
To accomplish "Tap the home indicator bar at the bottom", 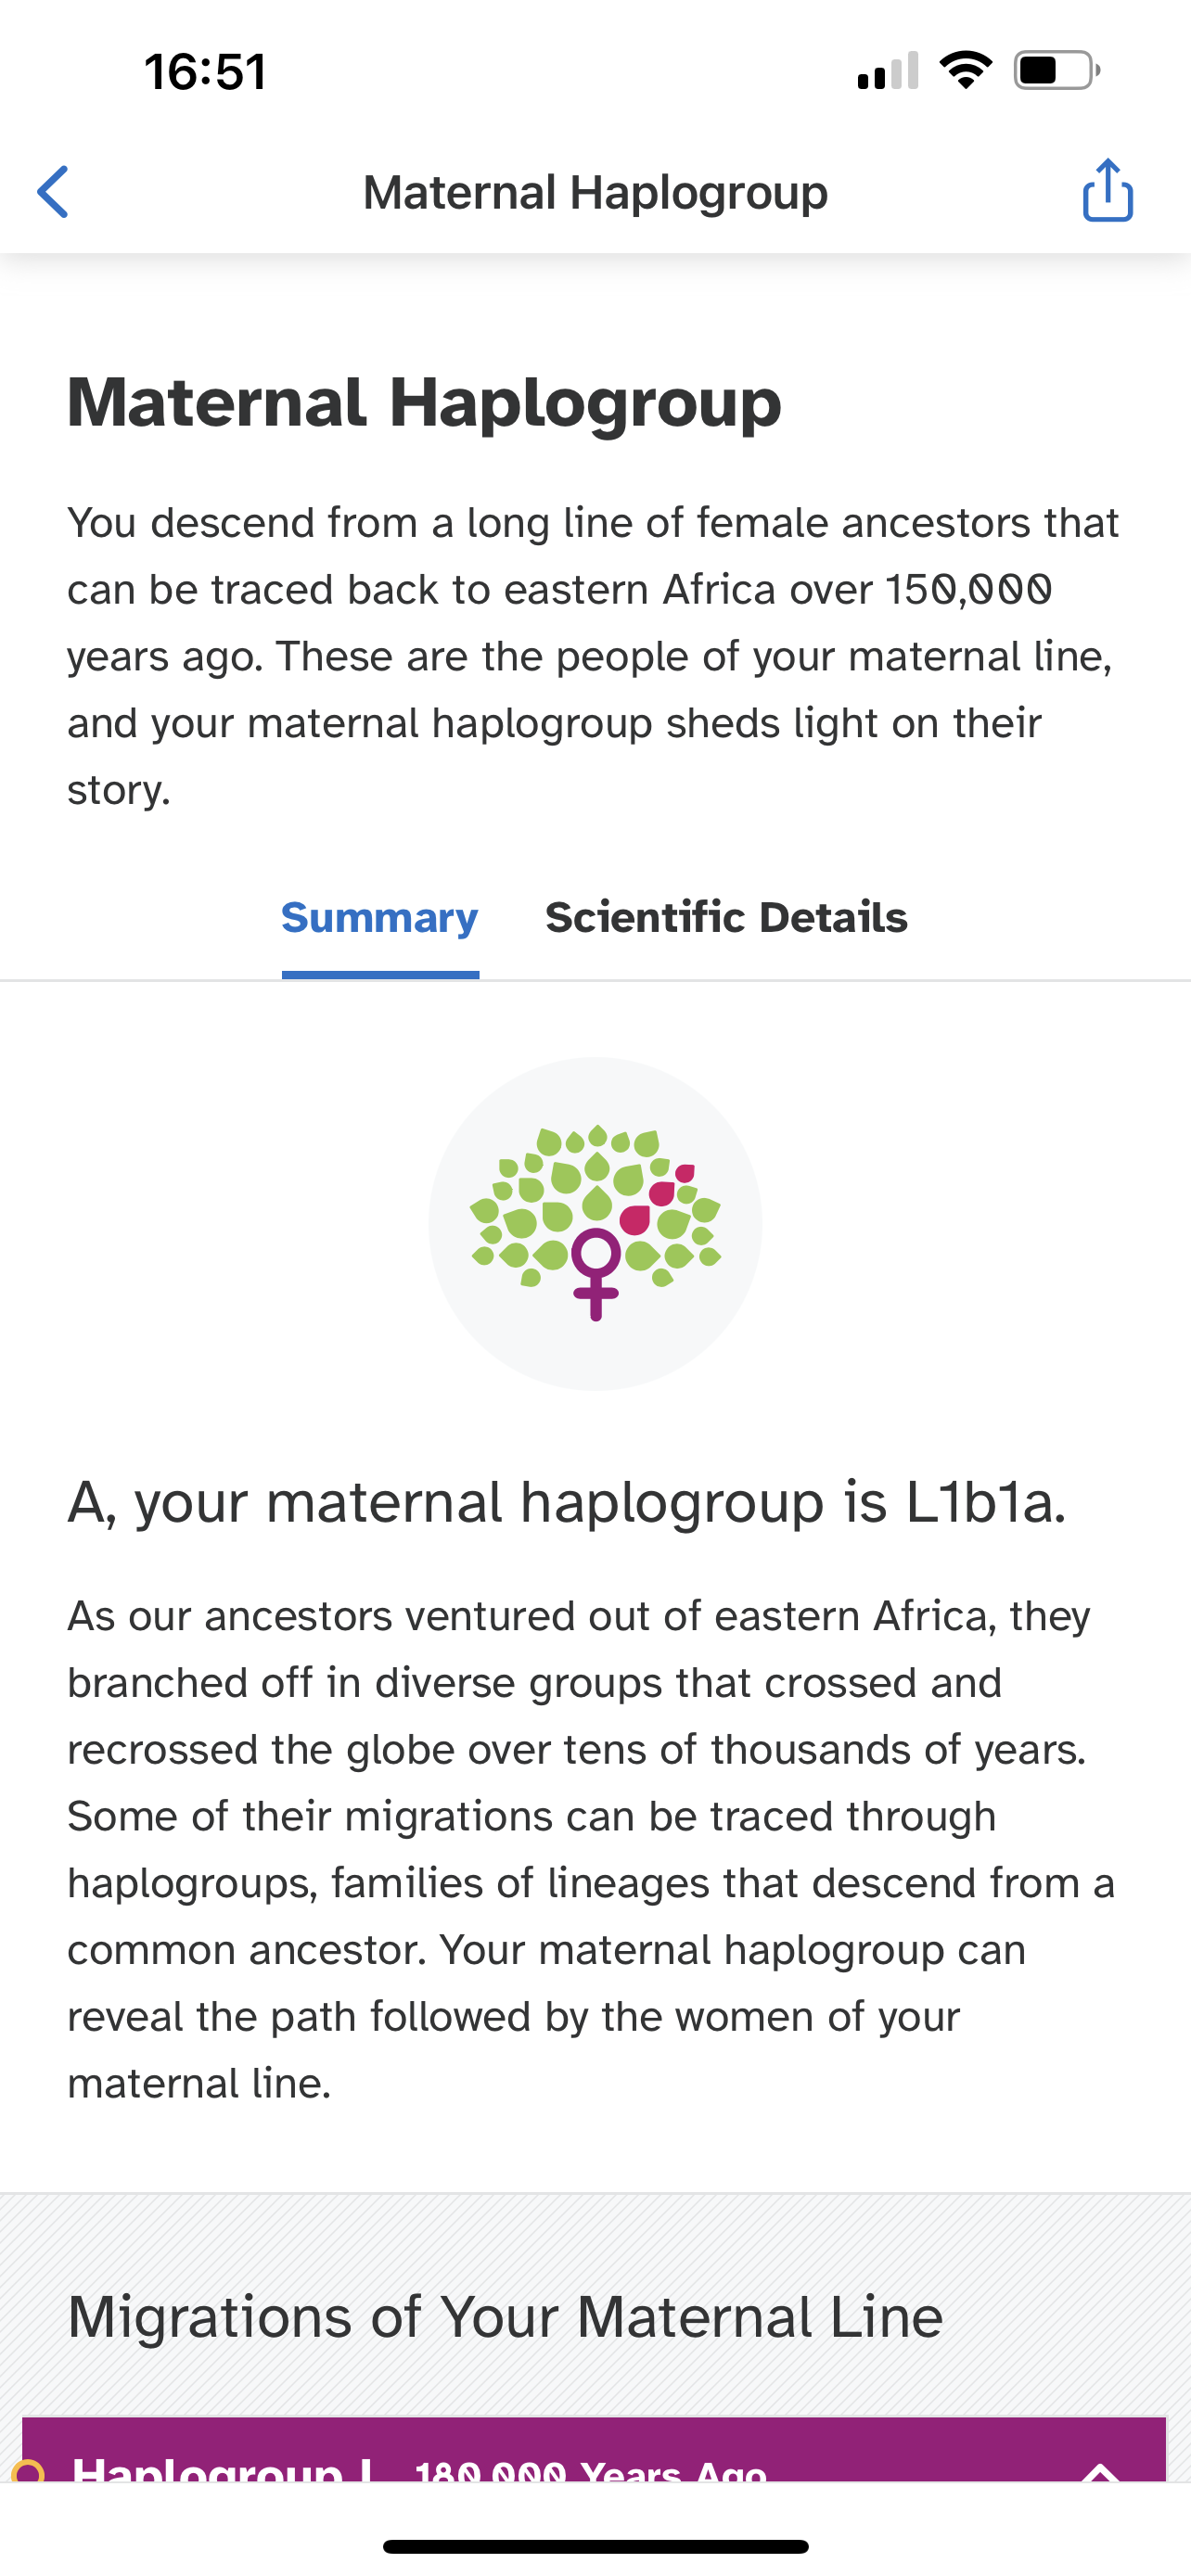I will coord(595,2546).
